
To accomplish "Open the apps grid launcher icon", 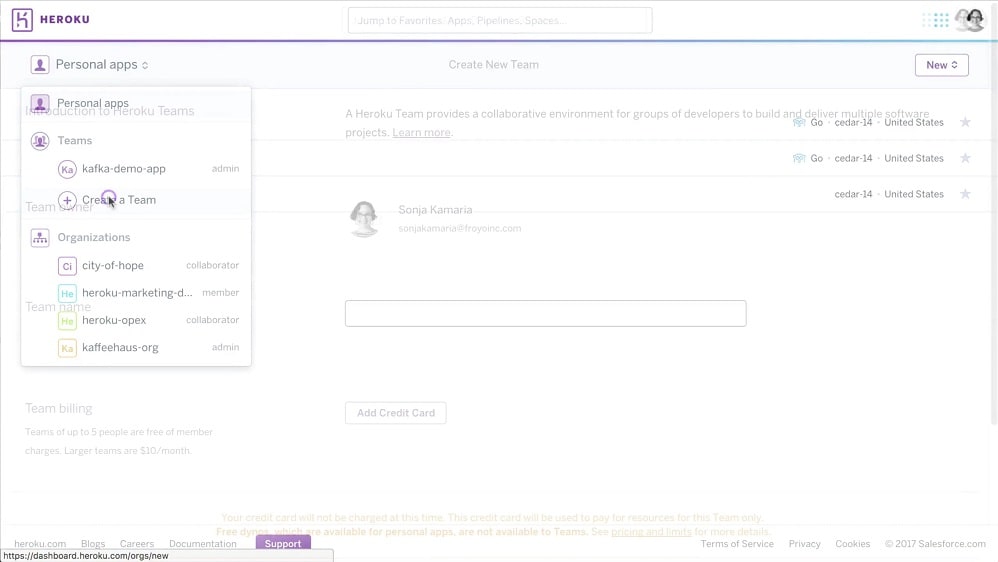I will [x=941, y=20].
